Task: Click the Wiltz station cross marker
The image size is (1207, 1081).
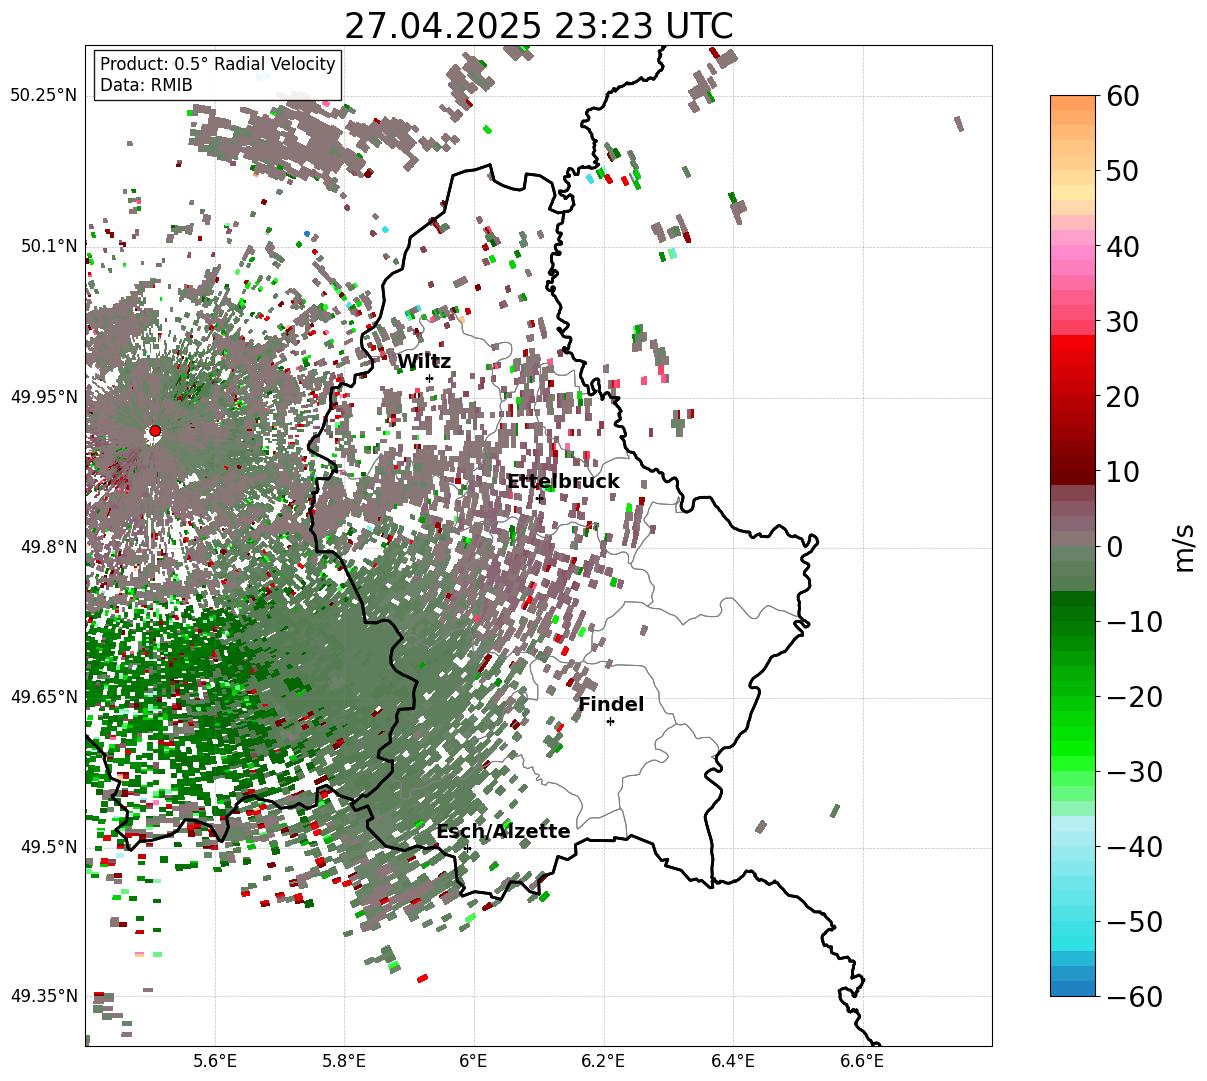Action: pyautogui.click(x=429, y=378)
